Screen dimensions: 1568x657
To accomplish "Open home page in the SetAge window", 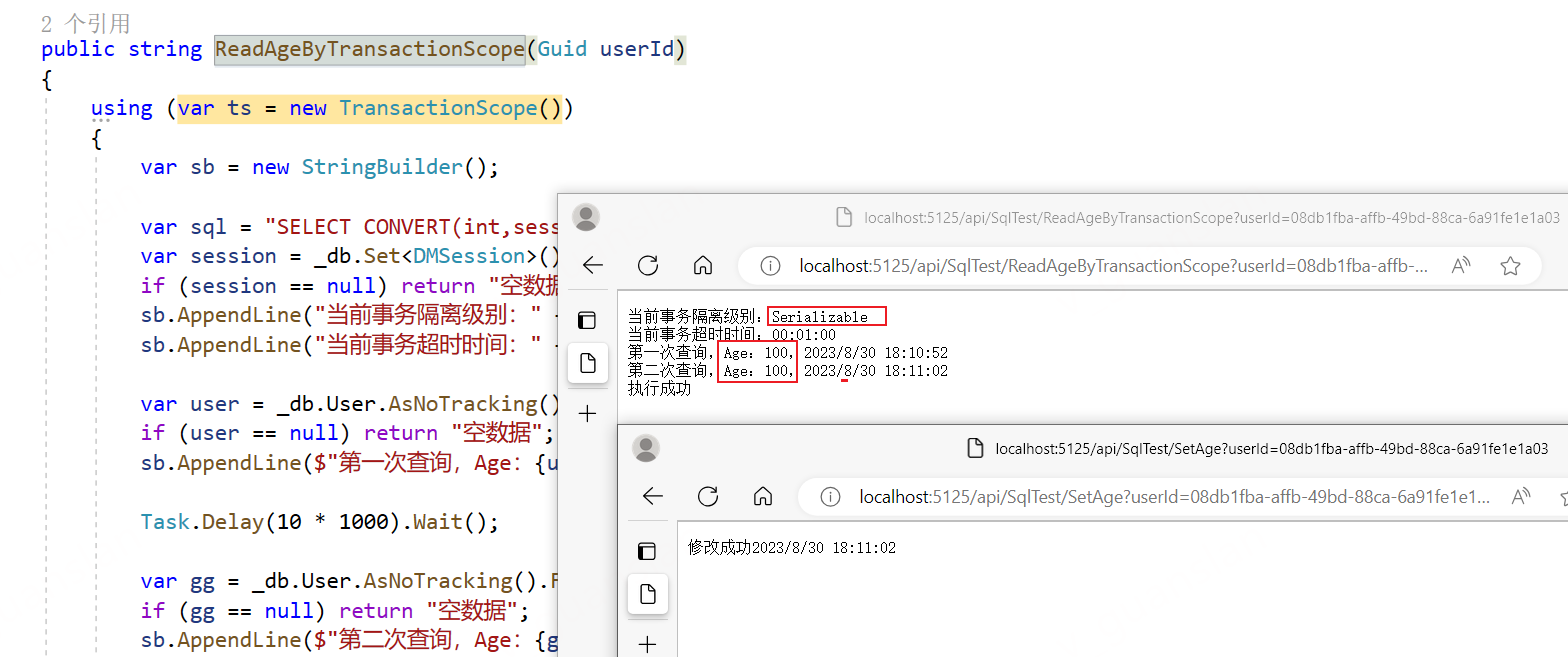I will pos(763,496).
